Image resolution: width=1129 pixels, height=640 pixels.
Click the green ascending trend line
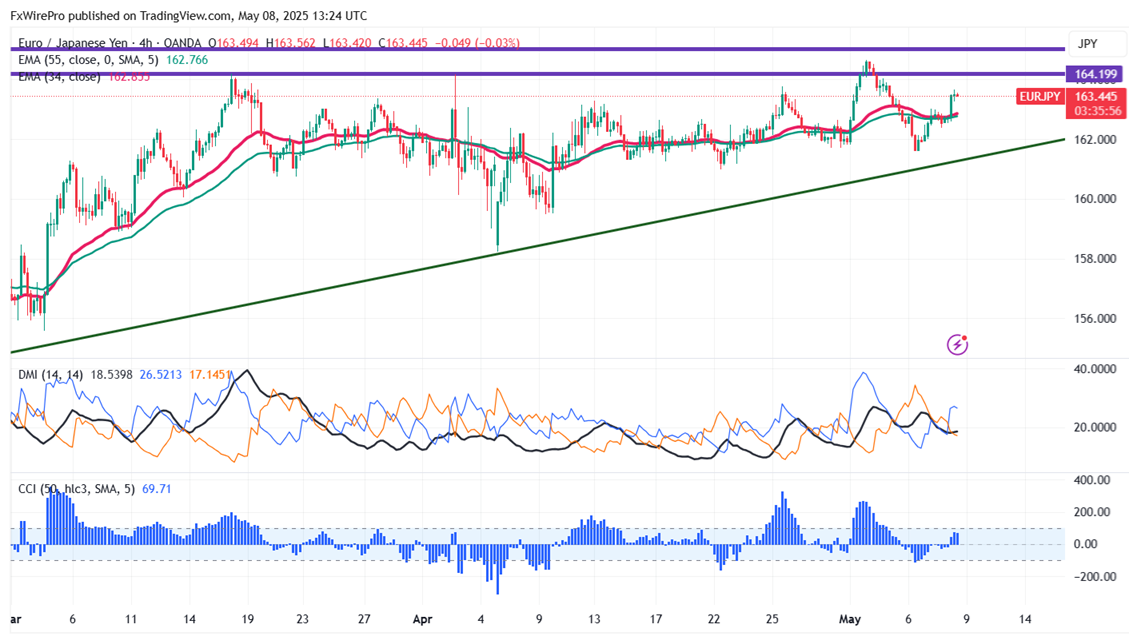[x=538, y=246]
